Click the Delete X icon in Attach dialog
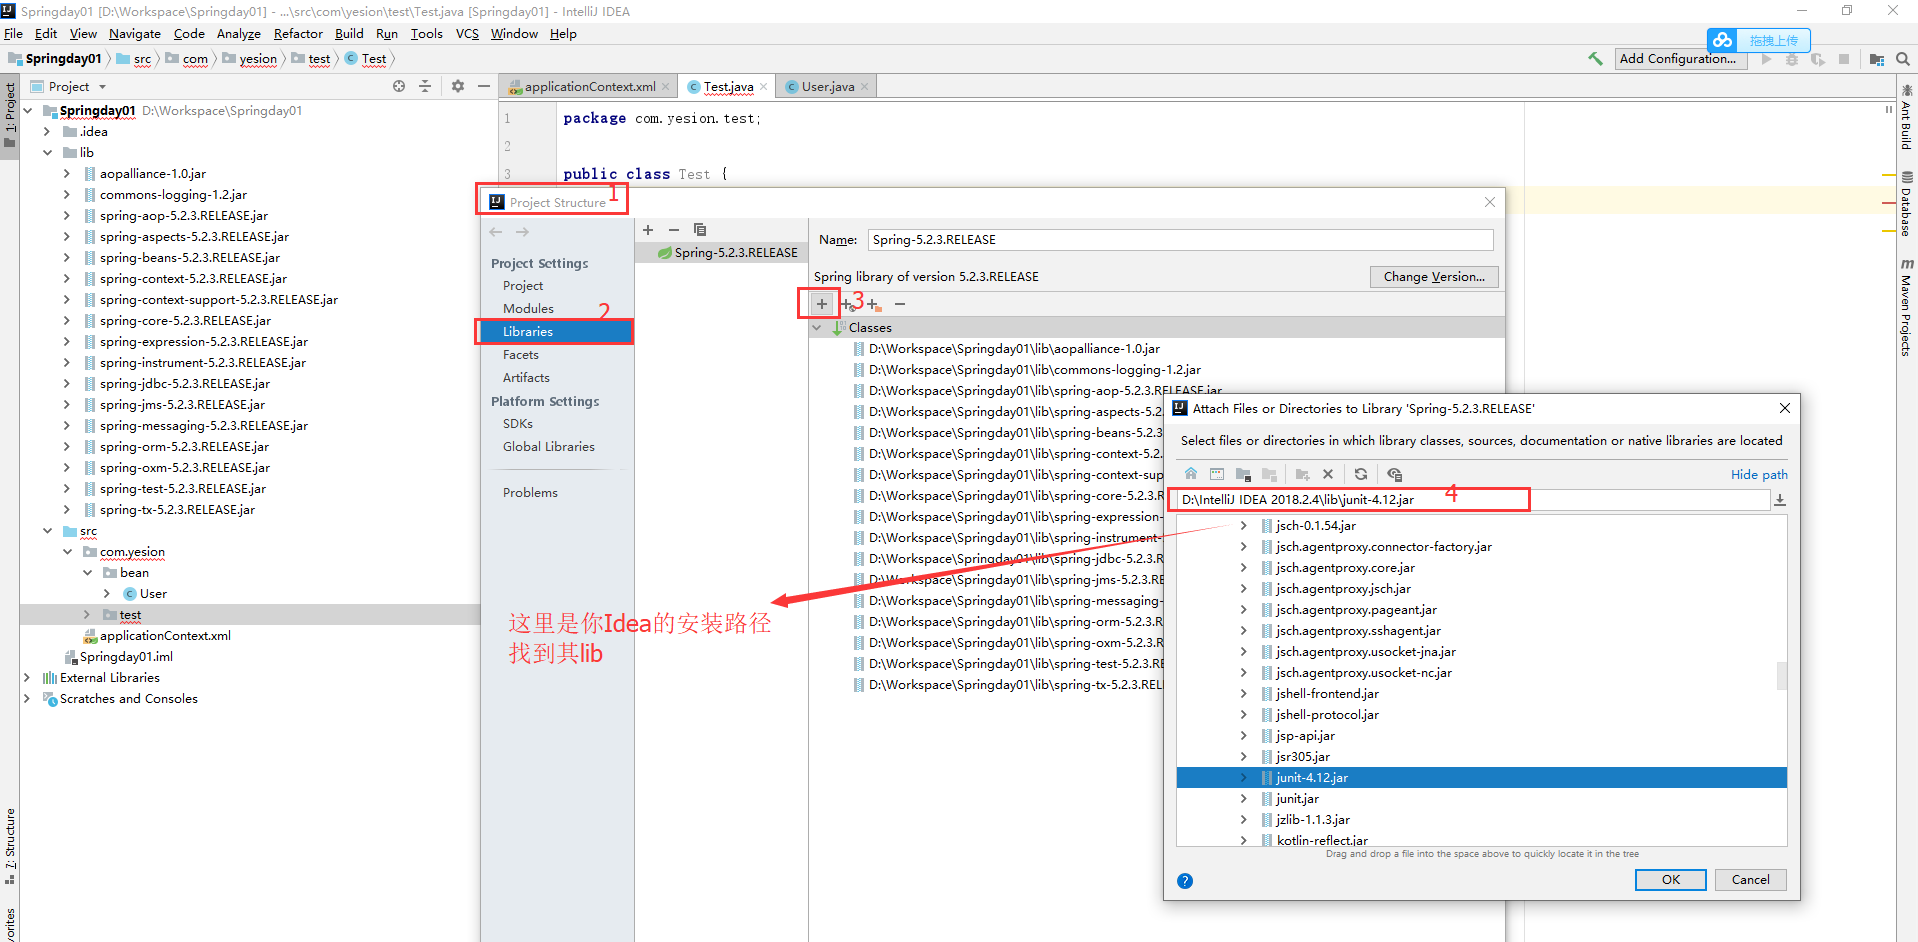 1328,474
